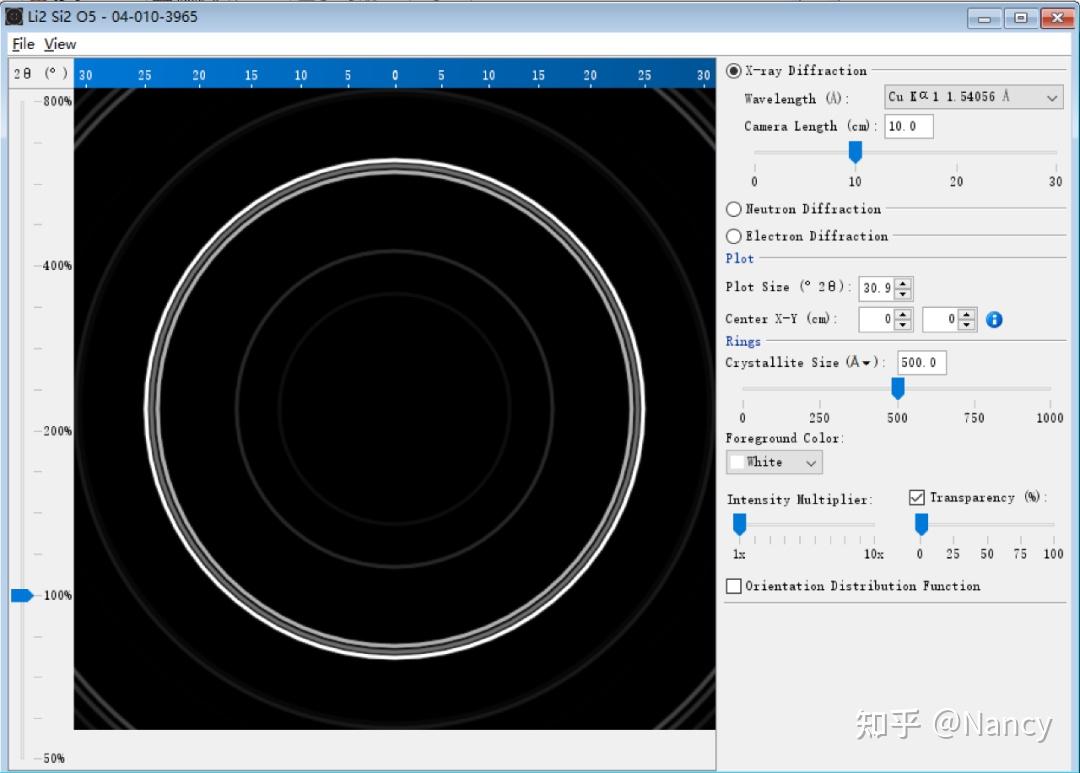Screen dimensions: 1080x773
Task: Open the Crystallite Size unit dropdown arrow
Action: click(866, 363)
